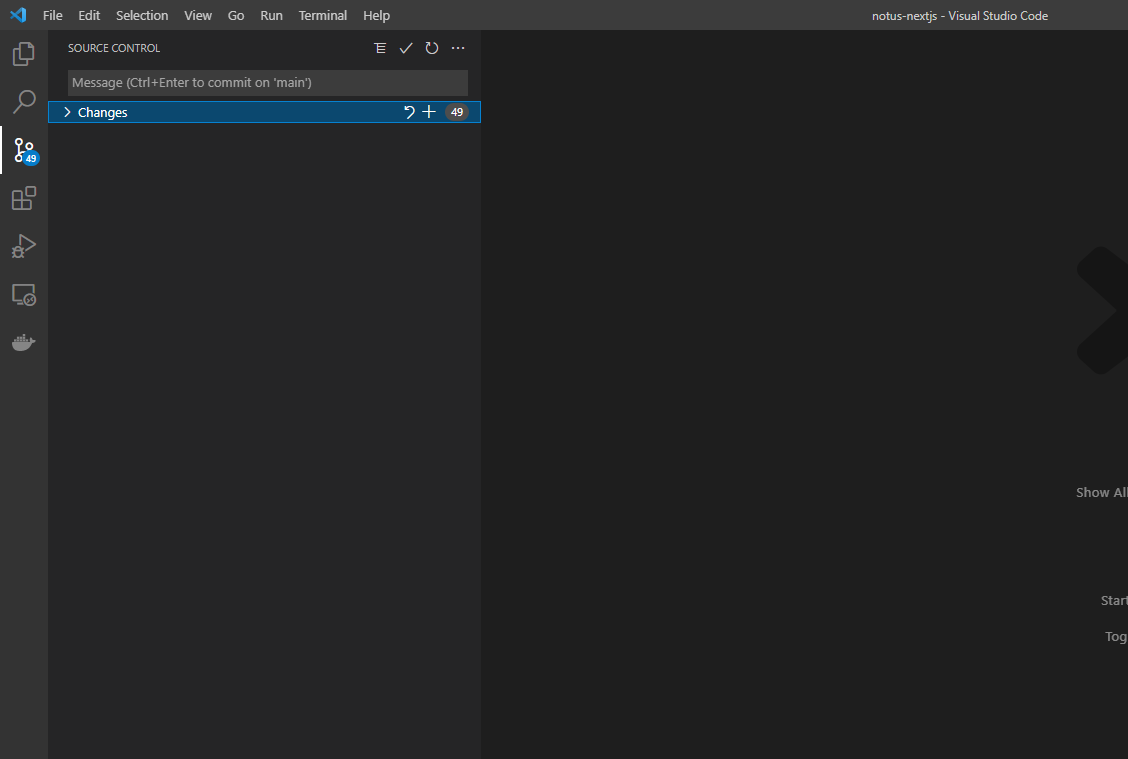Open the Selection menu
Screen dimensions: 1128x759
(x=142, y=15)
